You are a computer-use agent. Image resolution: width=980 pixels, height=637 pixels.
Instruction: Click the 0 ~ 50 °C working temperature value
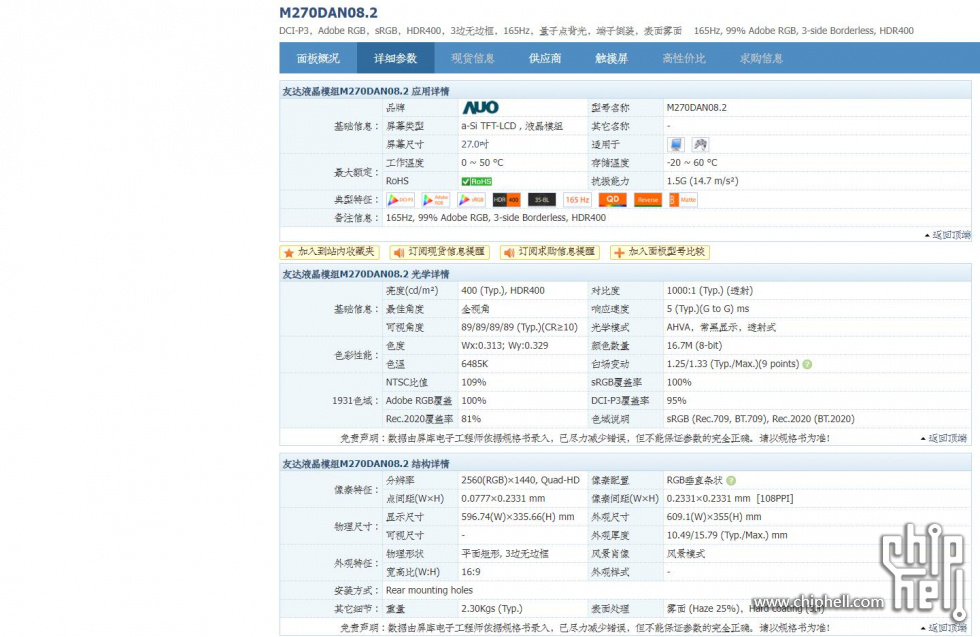click(x=482, y=163)
